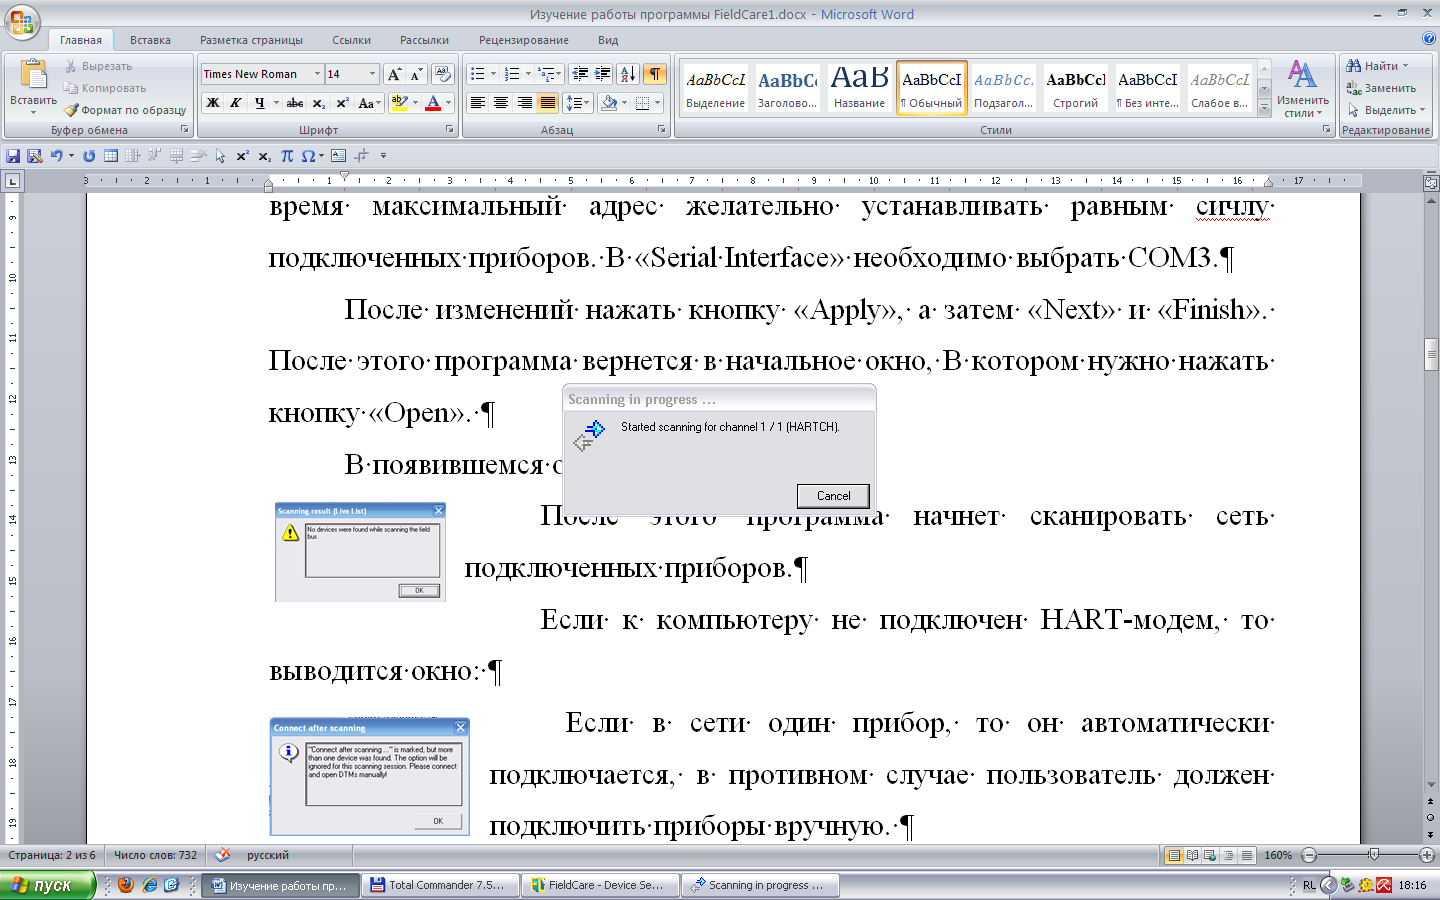This screenshot has height=900, width=1440.
Task: Toggle Print Layout view in status bar
Action: [1174, 856]
